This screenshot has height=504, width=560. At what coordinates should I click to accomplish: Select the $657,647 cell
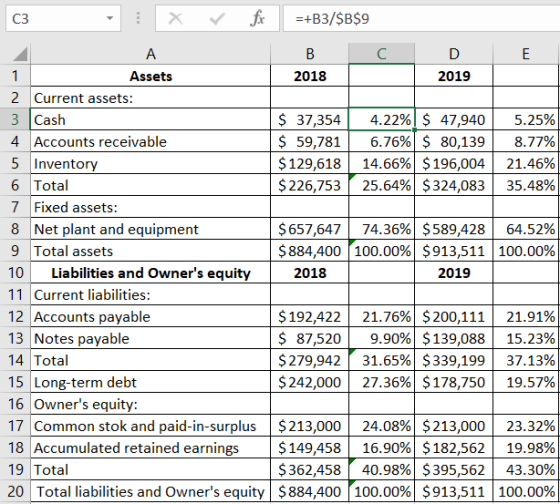click(310, 229)
